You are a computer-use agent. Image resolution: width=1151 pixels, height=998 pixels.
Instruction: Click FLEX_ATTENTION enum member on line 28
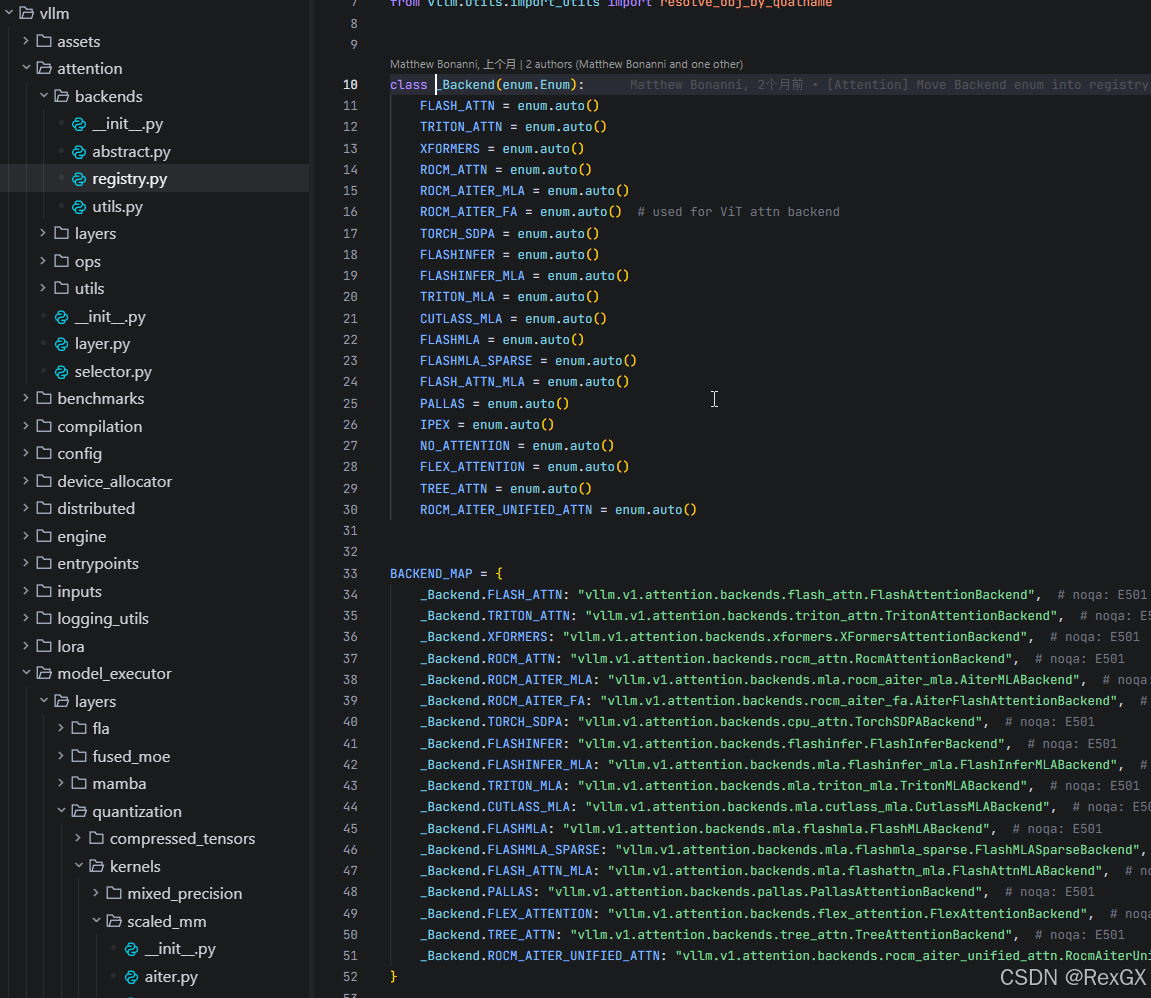tap(472, 467)
